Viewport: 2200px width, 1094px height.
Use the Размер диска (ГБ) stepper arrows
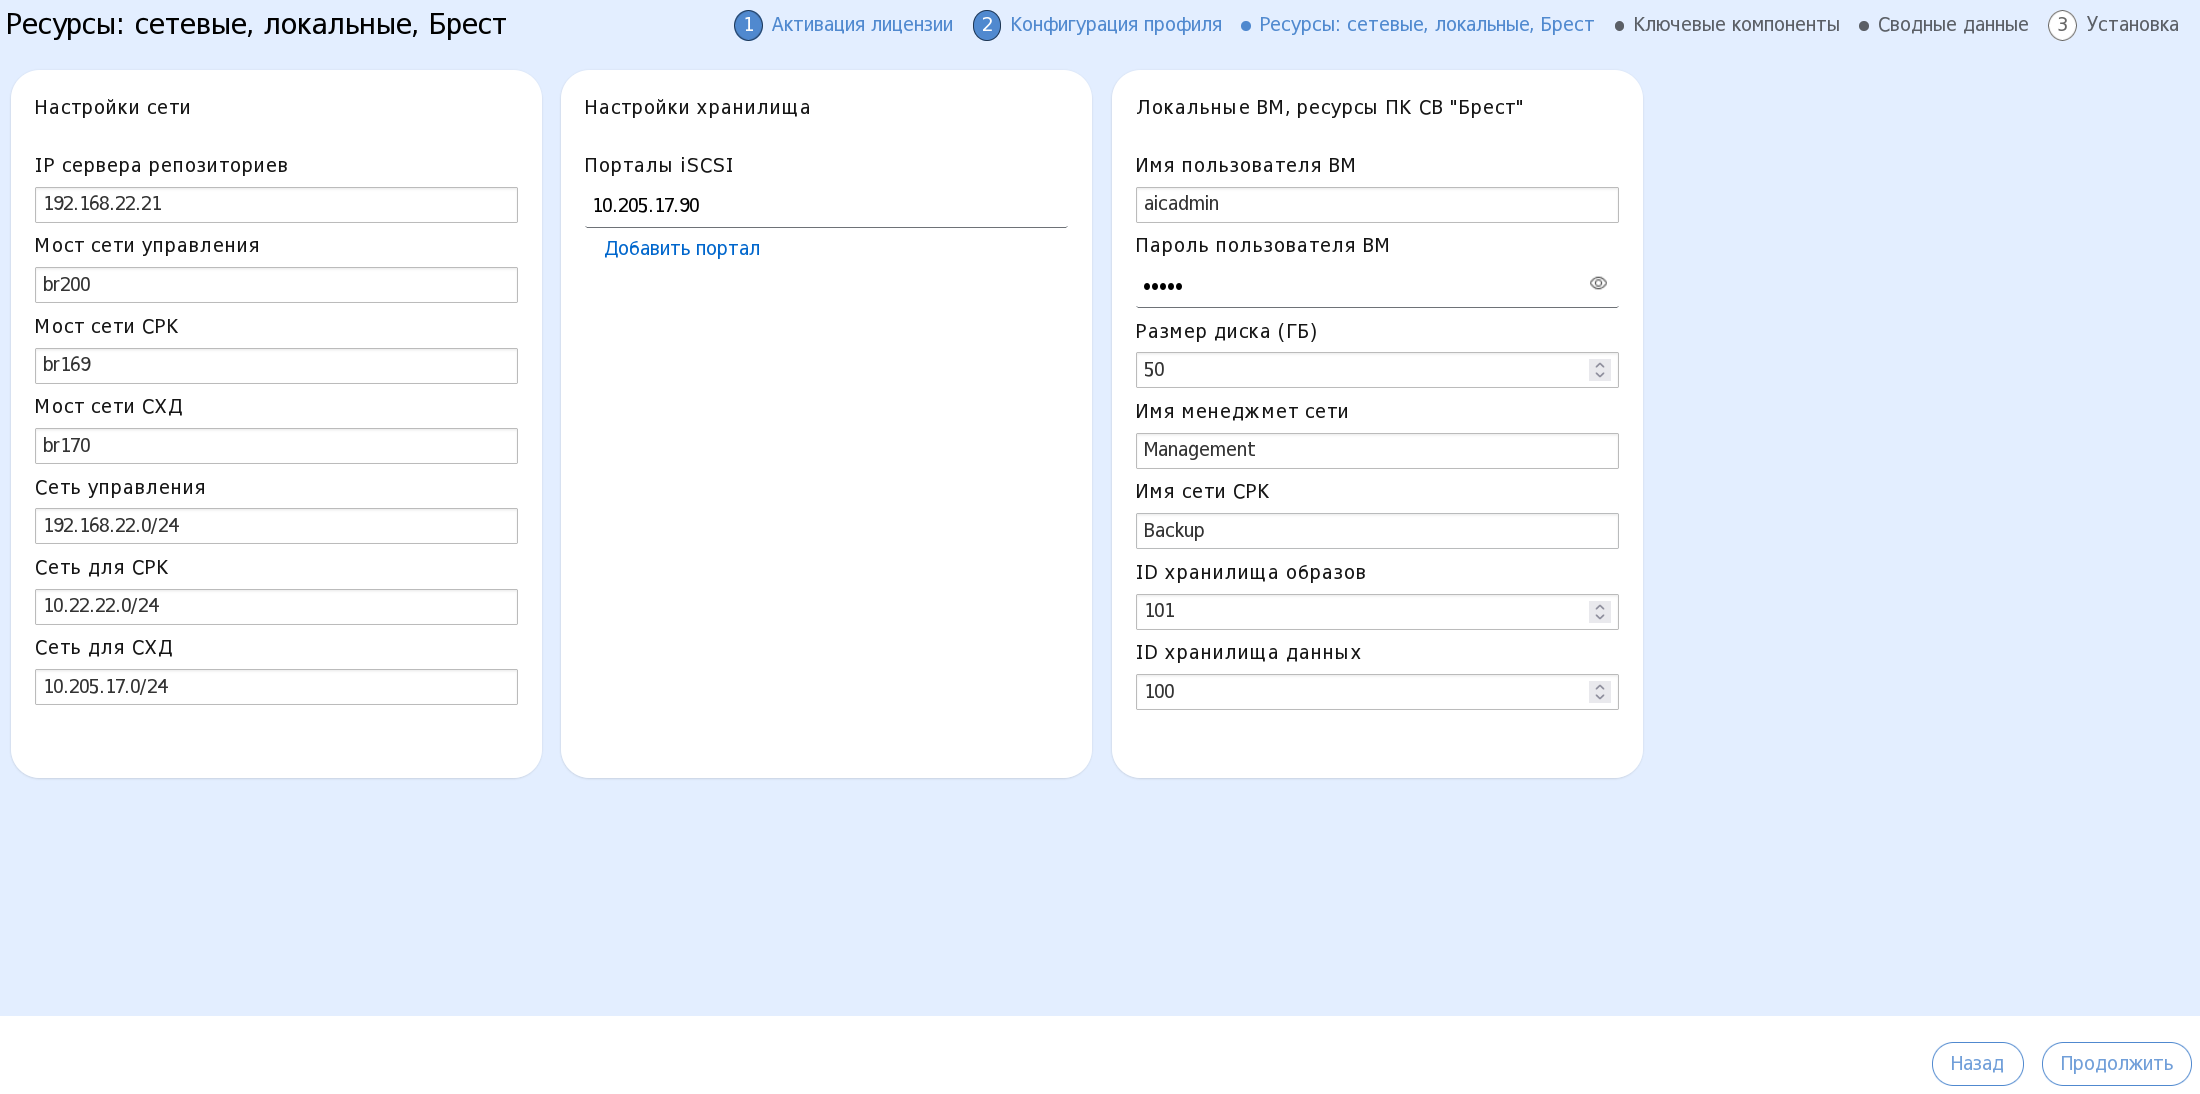[1600, 370]
